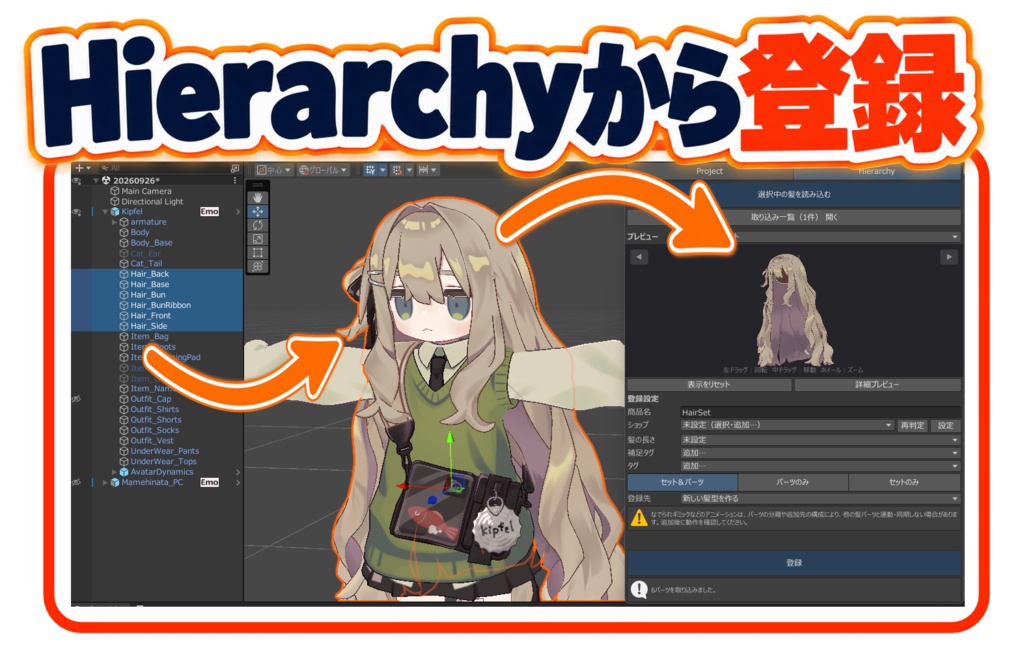Toggle hidden eye for Outfit_Cap
The height and width of the screenshot is (651, 1024).
77,399
